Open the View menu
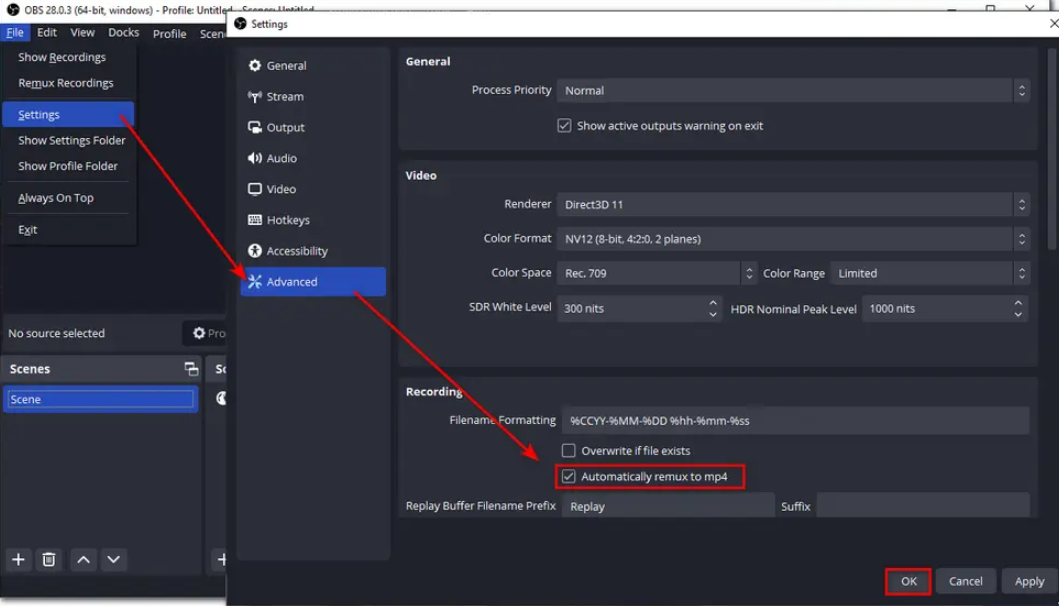 pos(82,32)
